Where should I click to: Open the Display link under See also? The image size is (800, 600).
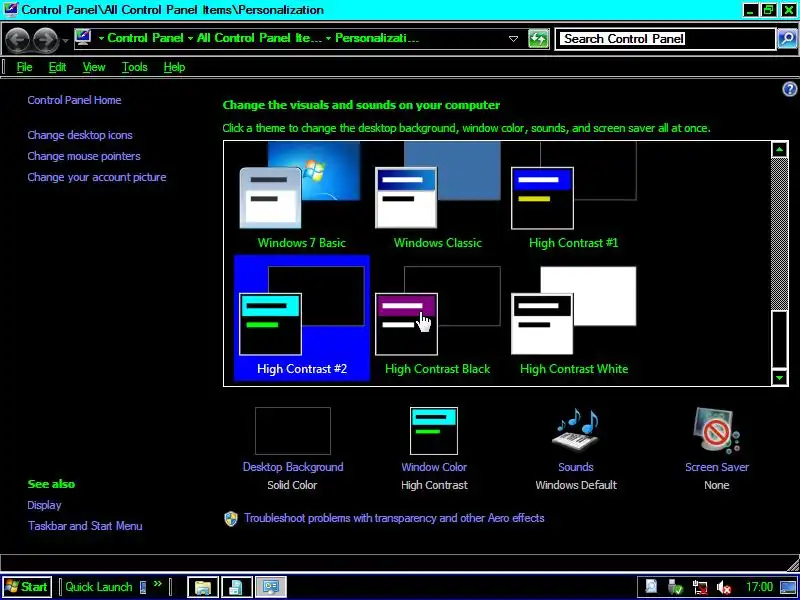[x=44, y=505]
